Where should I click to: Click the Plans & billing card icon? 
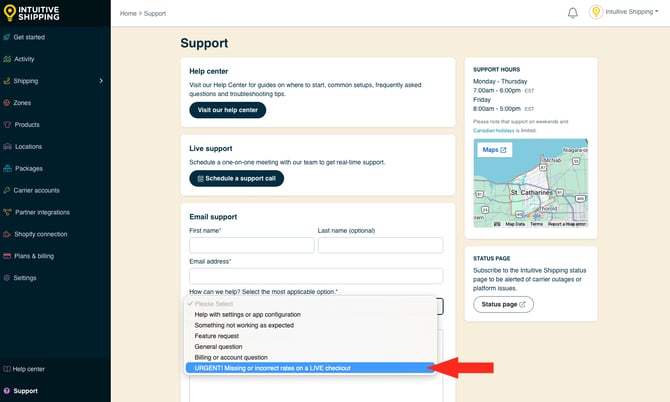[x=7, y=256]
